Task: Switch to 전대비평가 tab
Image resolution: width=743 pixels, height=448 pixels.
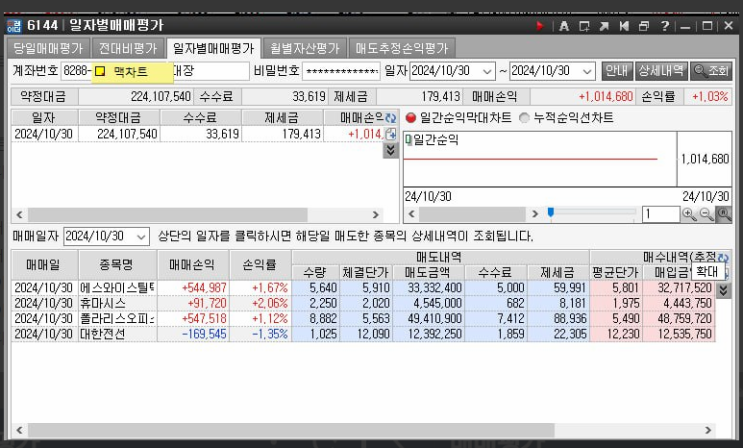Action: 127,48
